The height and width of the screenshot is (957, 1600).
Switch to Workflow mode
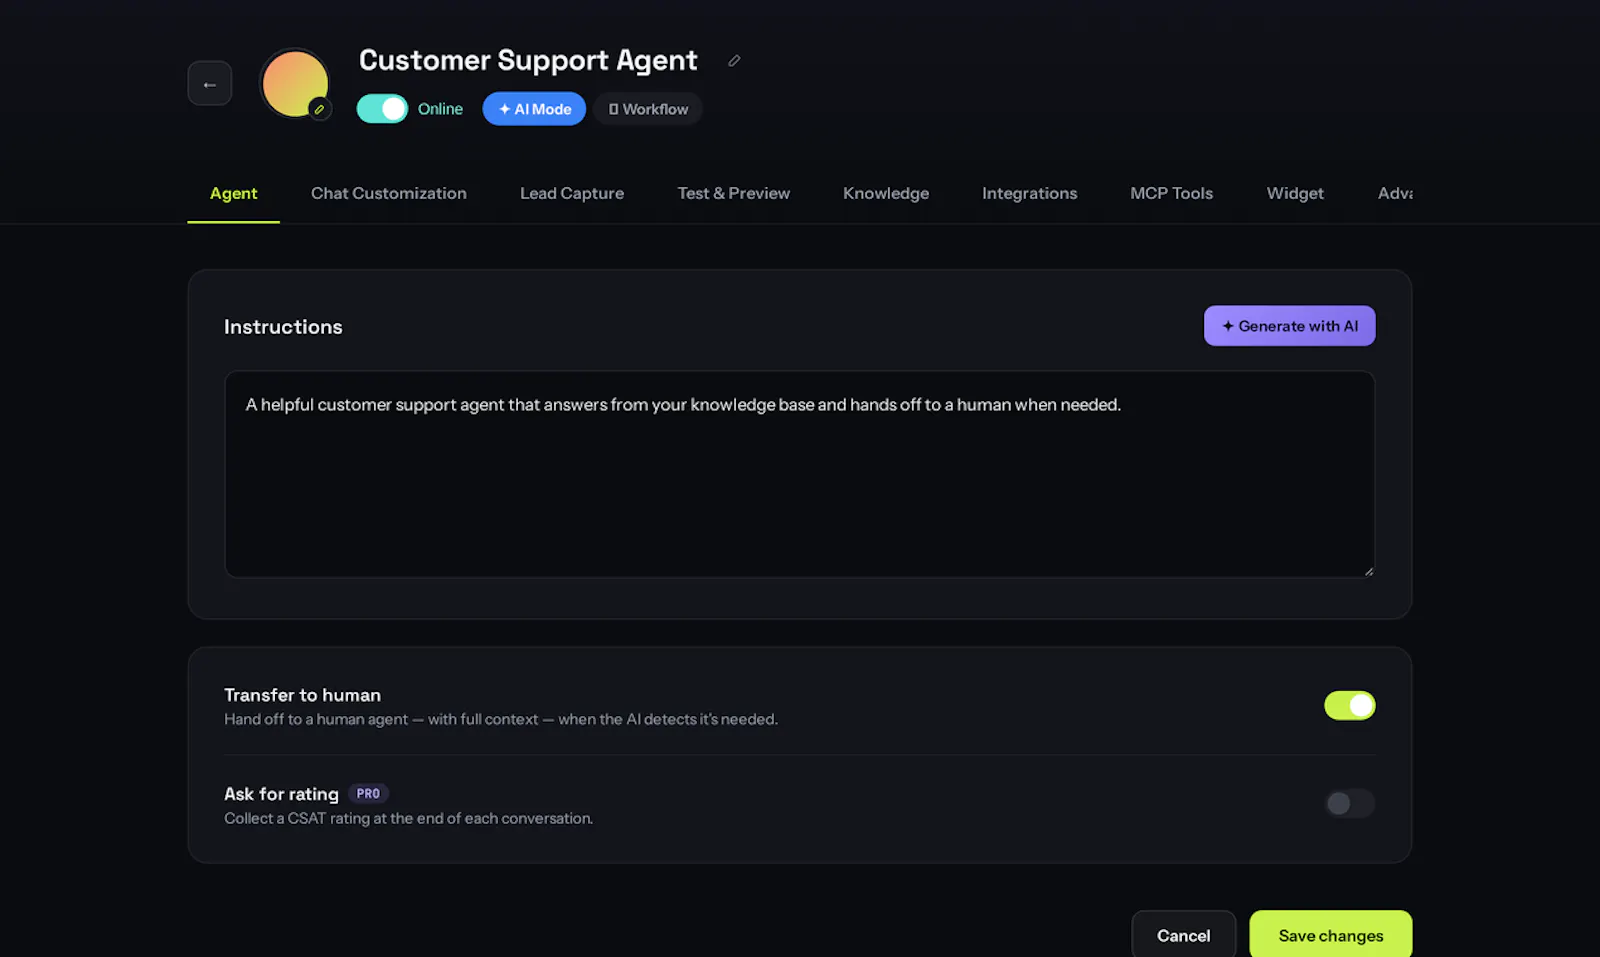click(x=648, y=109)
